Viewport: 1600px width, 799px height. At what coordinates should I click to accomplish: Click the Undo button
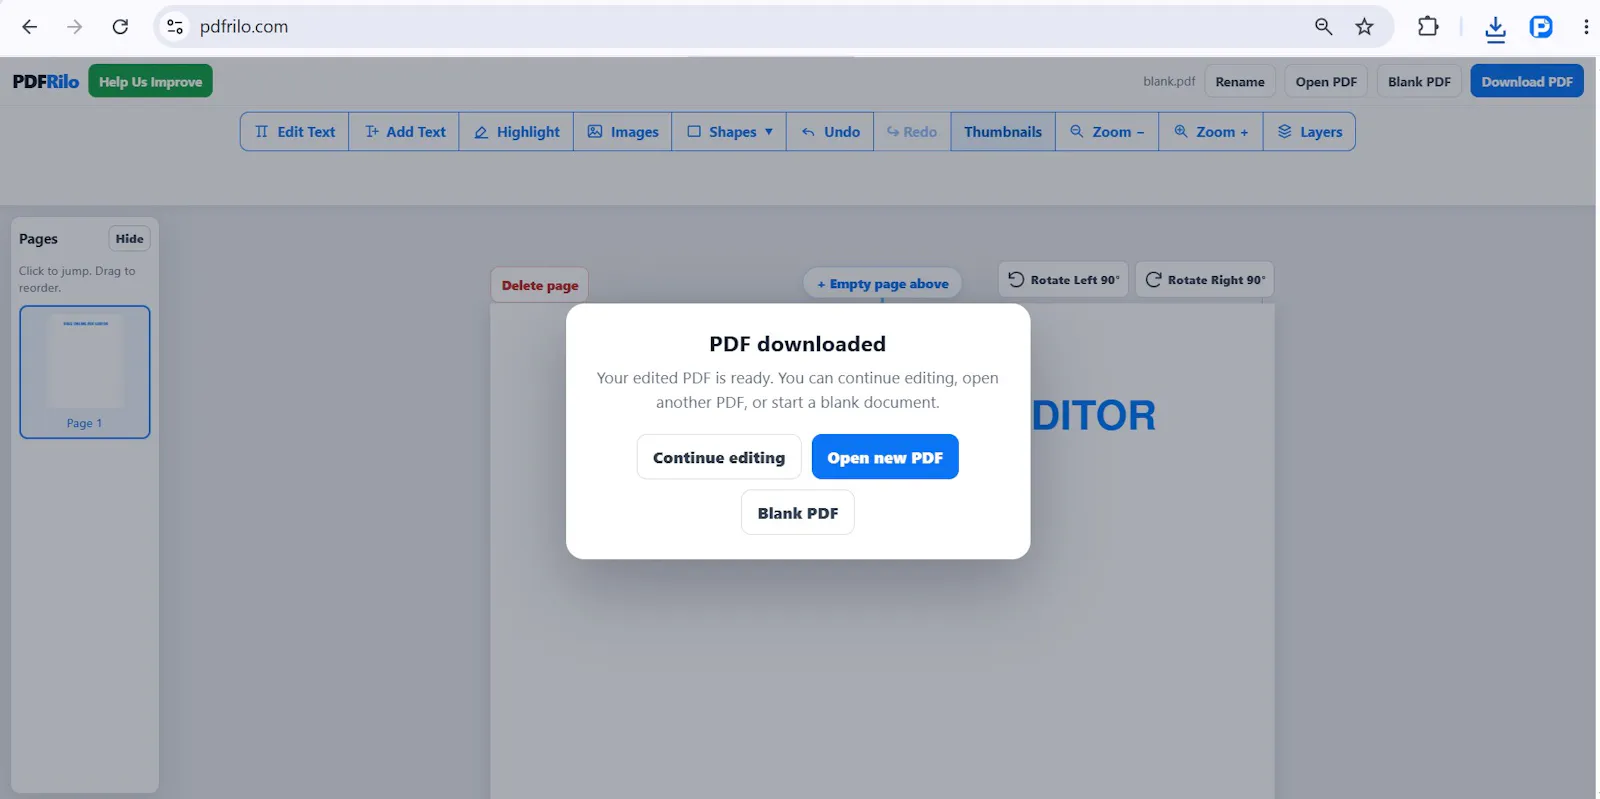[830, 132]
